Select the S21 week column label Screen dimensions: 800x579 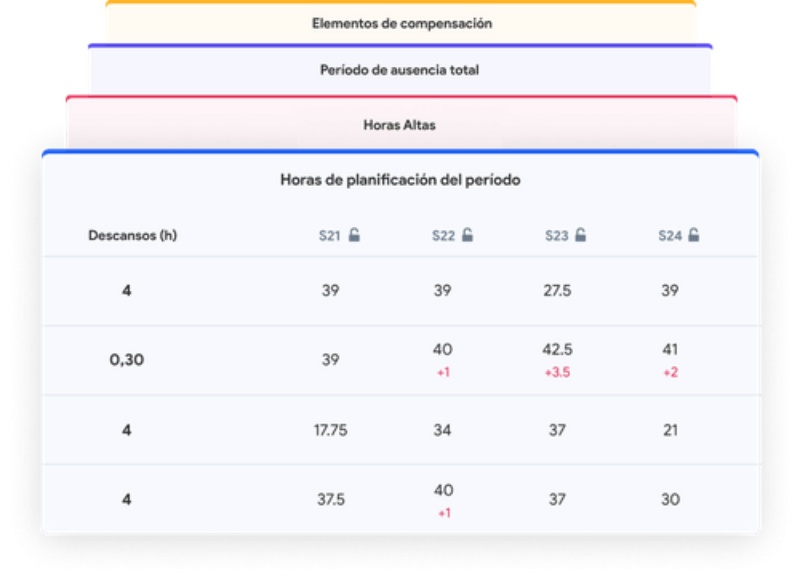click(x=329, y=236)
